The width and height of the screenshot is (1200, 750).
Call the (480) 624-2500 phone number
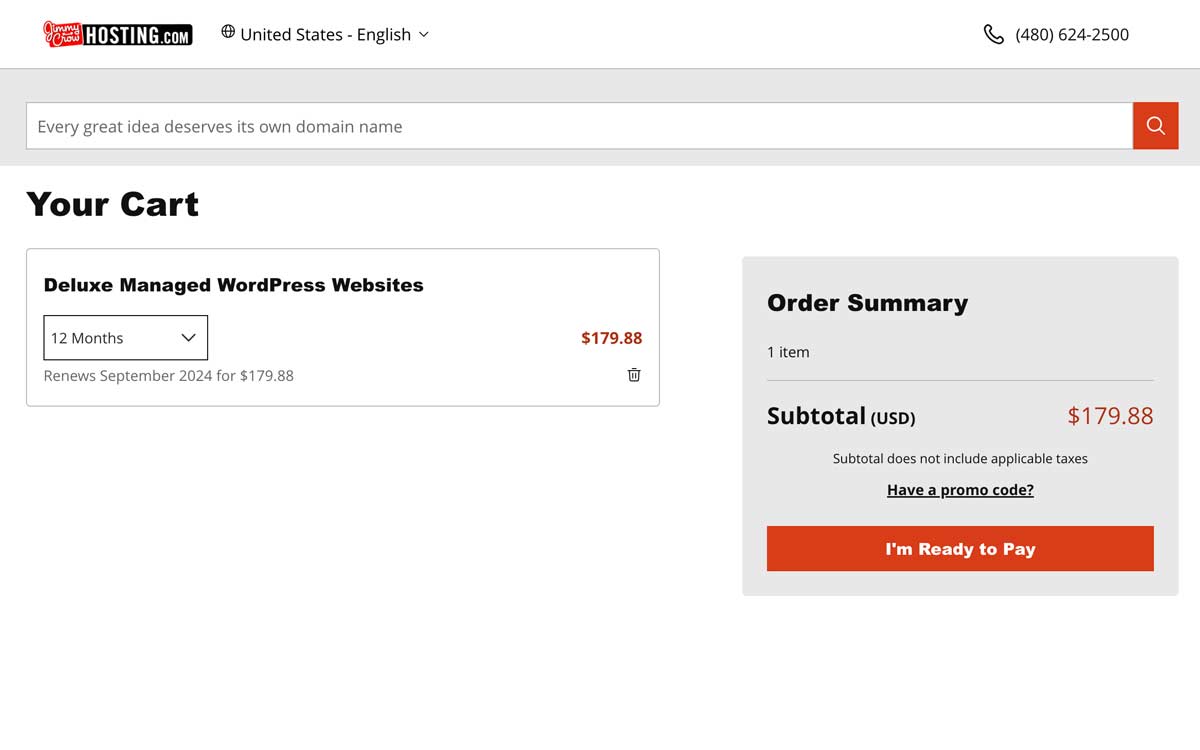point(1072,35)
